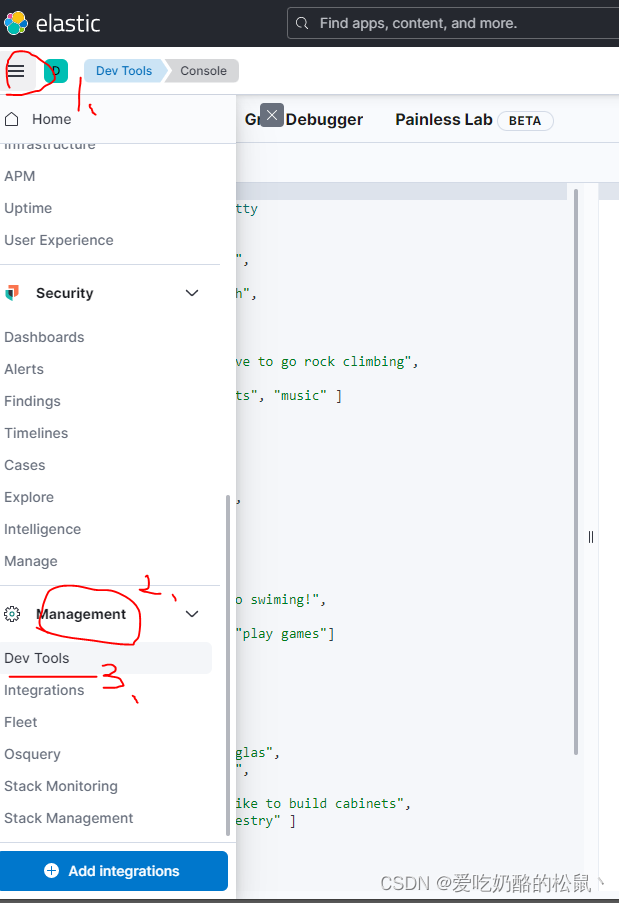Viewport: 619px width, 903px height.
Task: Select Dev Tools under Management
Action: (x=106, y=658)
